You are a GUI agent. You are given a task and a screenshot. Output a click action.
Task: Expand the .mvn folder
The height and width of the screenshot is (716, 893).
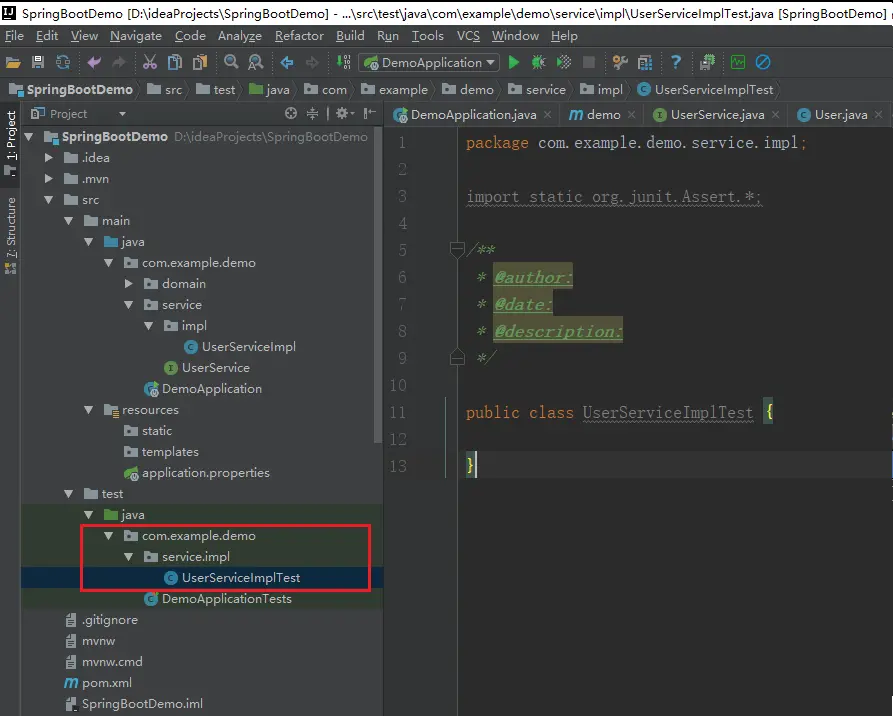(x=48, y=179)
